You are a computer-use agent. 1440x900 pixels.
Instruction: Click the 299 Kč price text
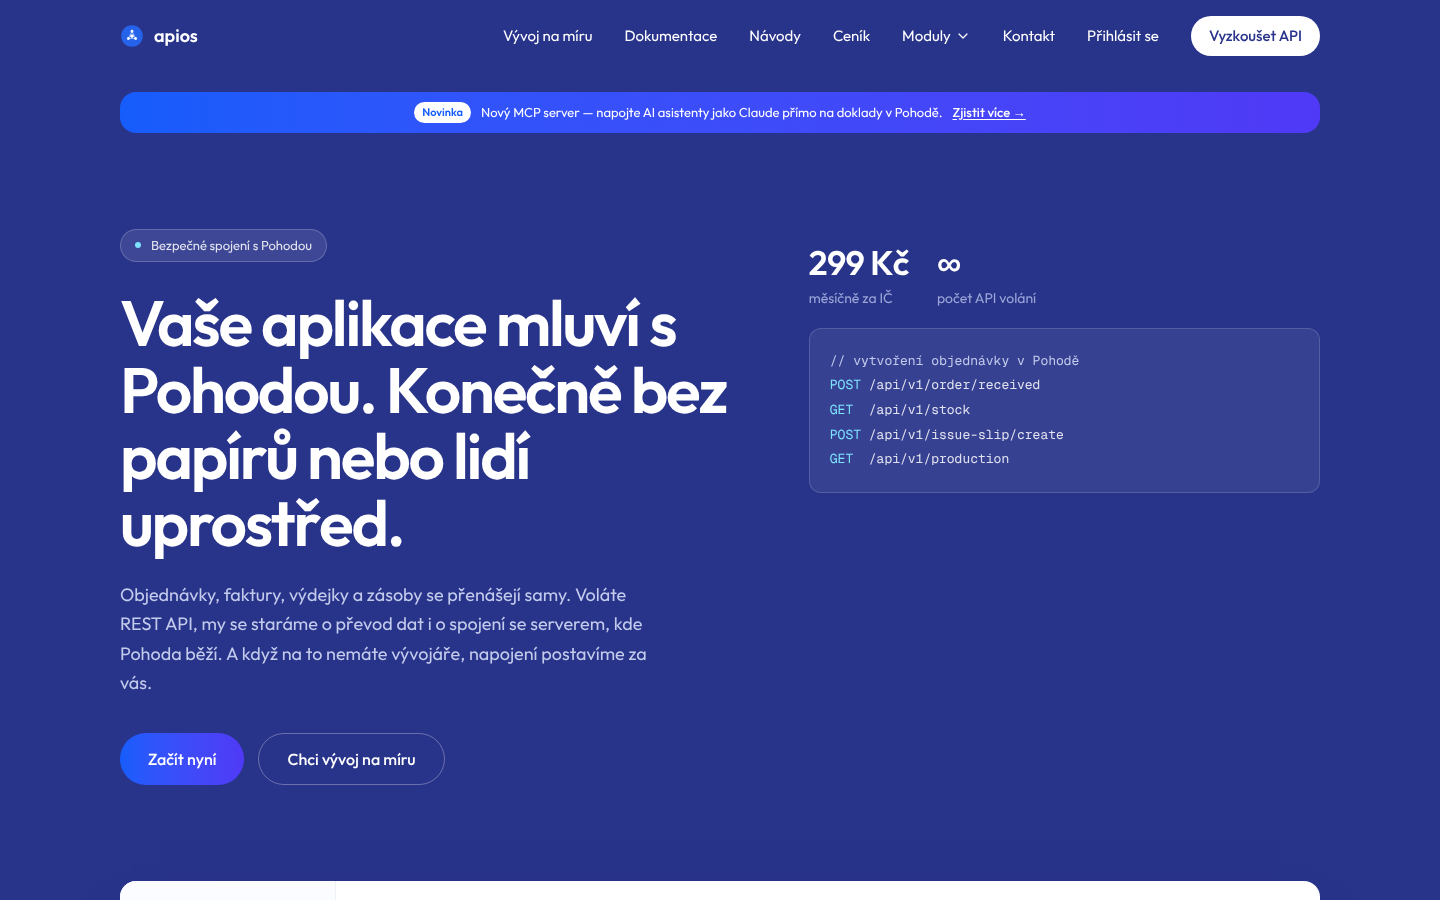[859, 263]
